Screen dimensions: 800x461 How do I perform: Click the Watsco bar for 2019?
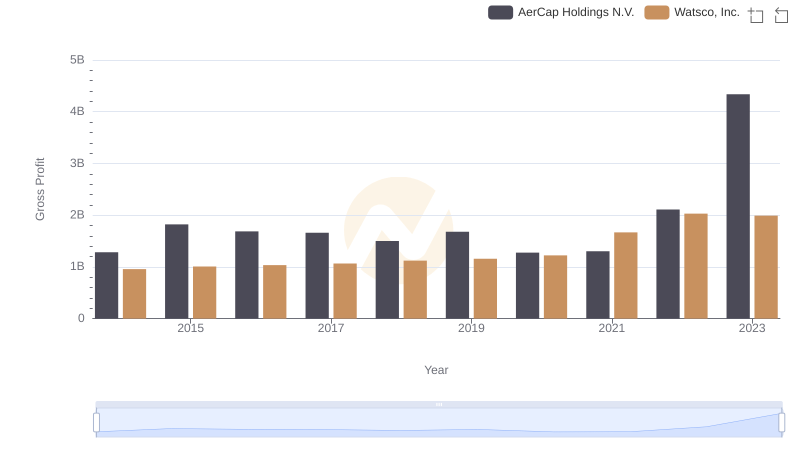pyautogui.click(x=485, y=289)
